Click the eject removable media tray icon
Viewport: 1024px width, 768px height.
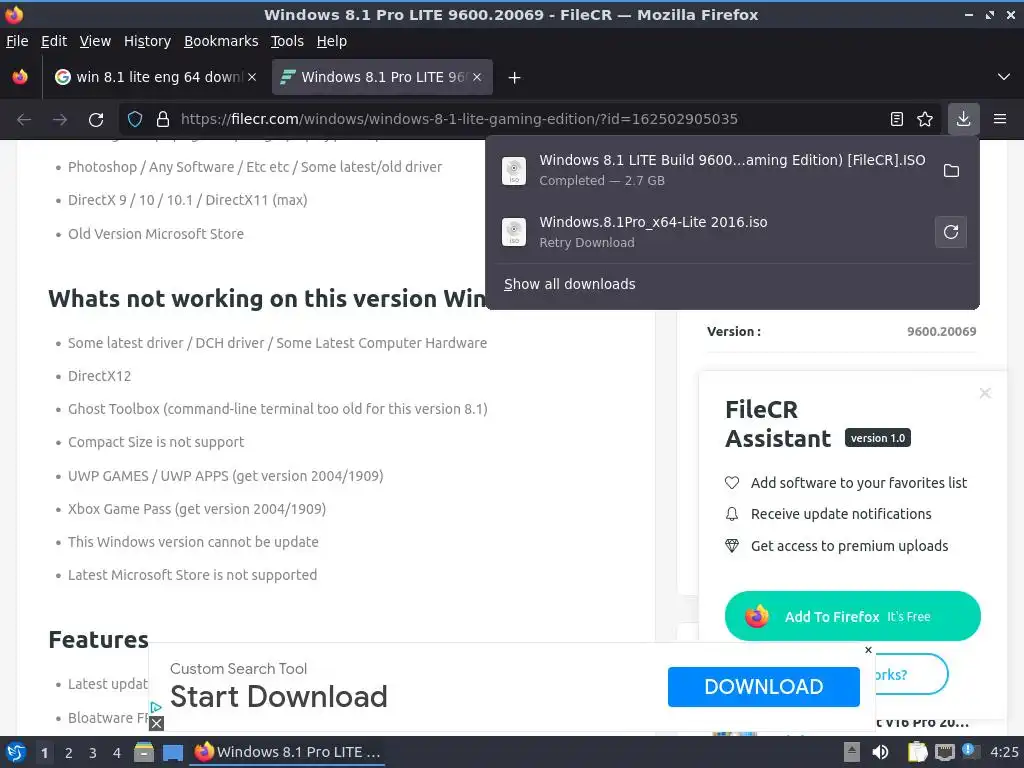852,752
